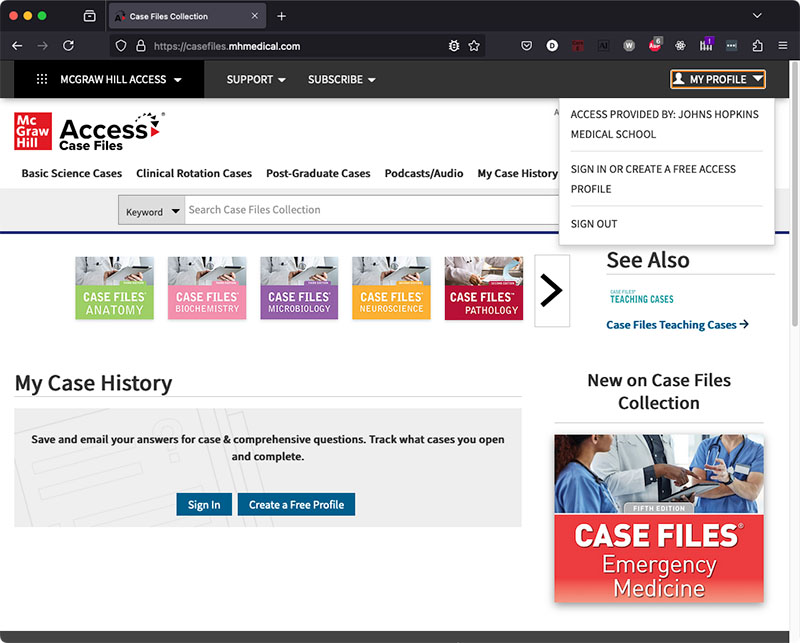The width and height of the screenshot is (800, 643).
Task: Collapse the My Profile dropdown
Action: point(718,79)
